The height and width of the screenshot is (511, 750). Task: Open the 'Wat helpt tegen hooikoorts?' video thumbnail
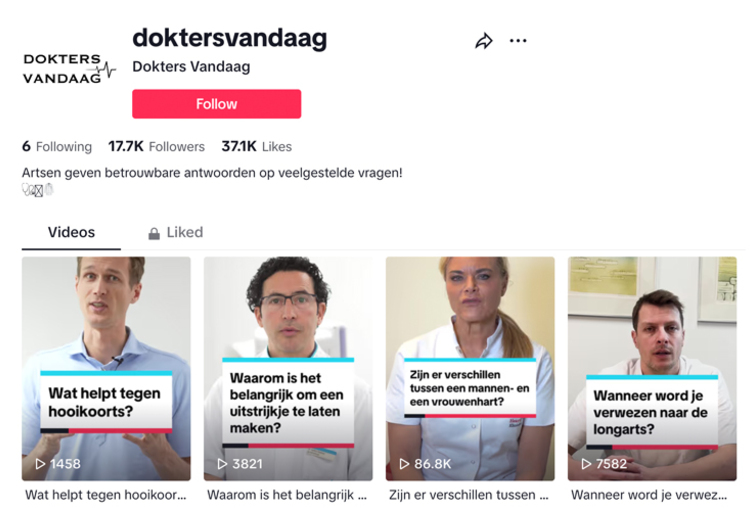point(106,368)
